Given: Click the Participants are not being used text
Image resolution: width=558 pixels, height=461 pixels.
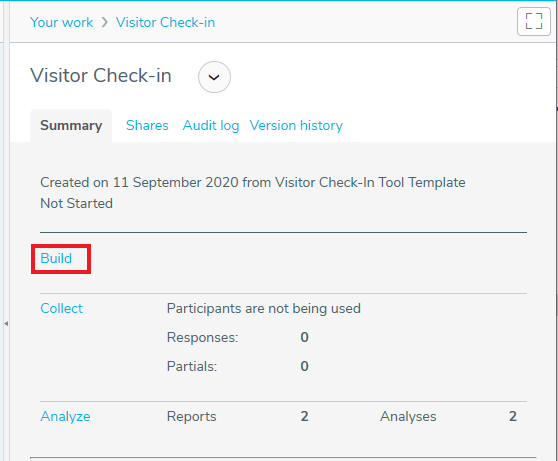Looking at the screenshot, I should coord(264,309).
